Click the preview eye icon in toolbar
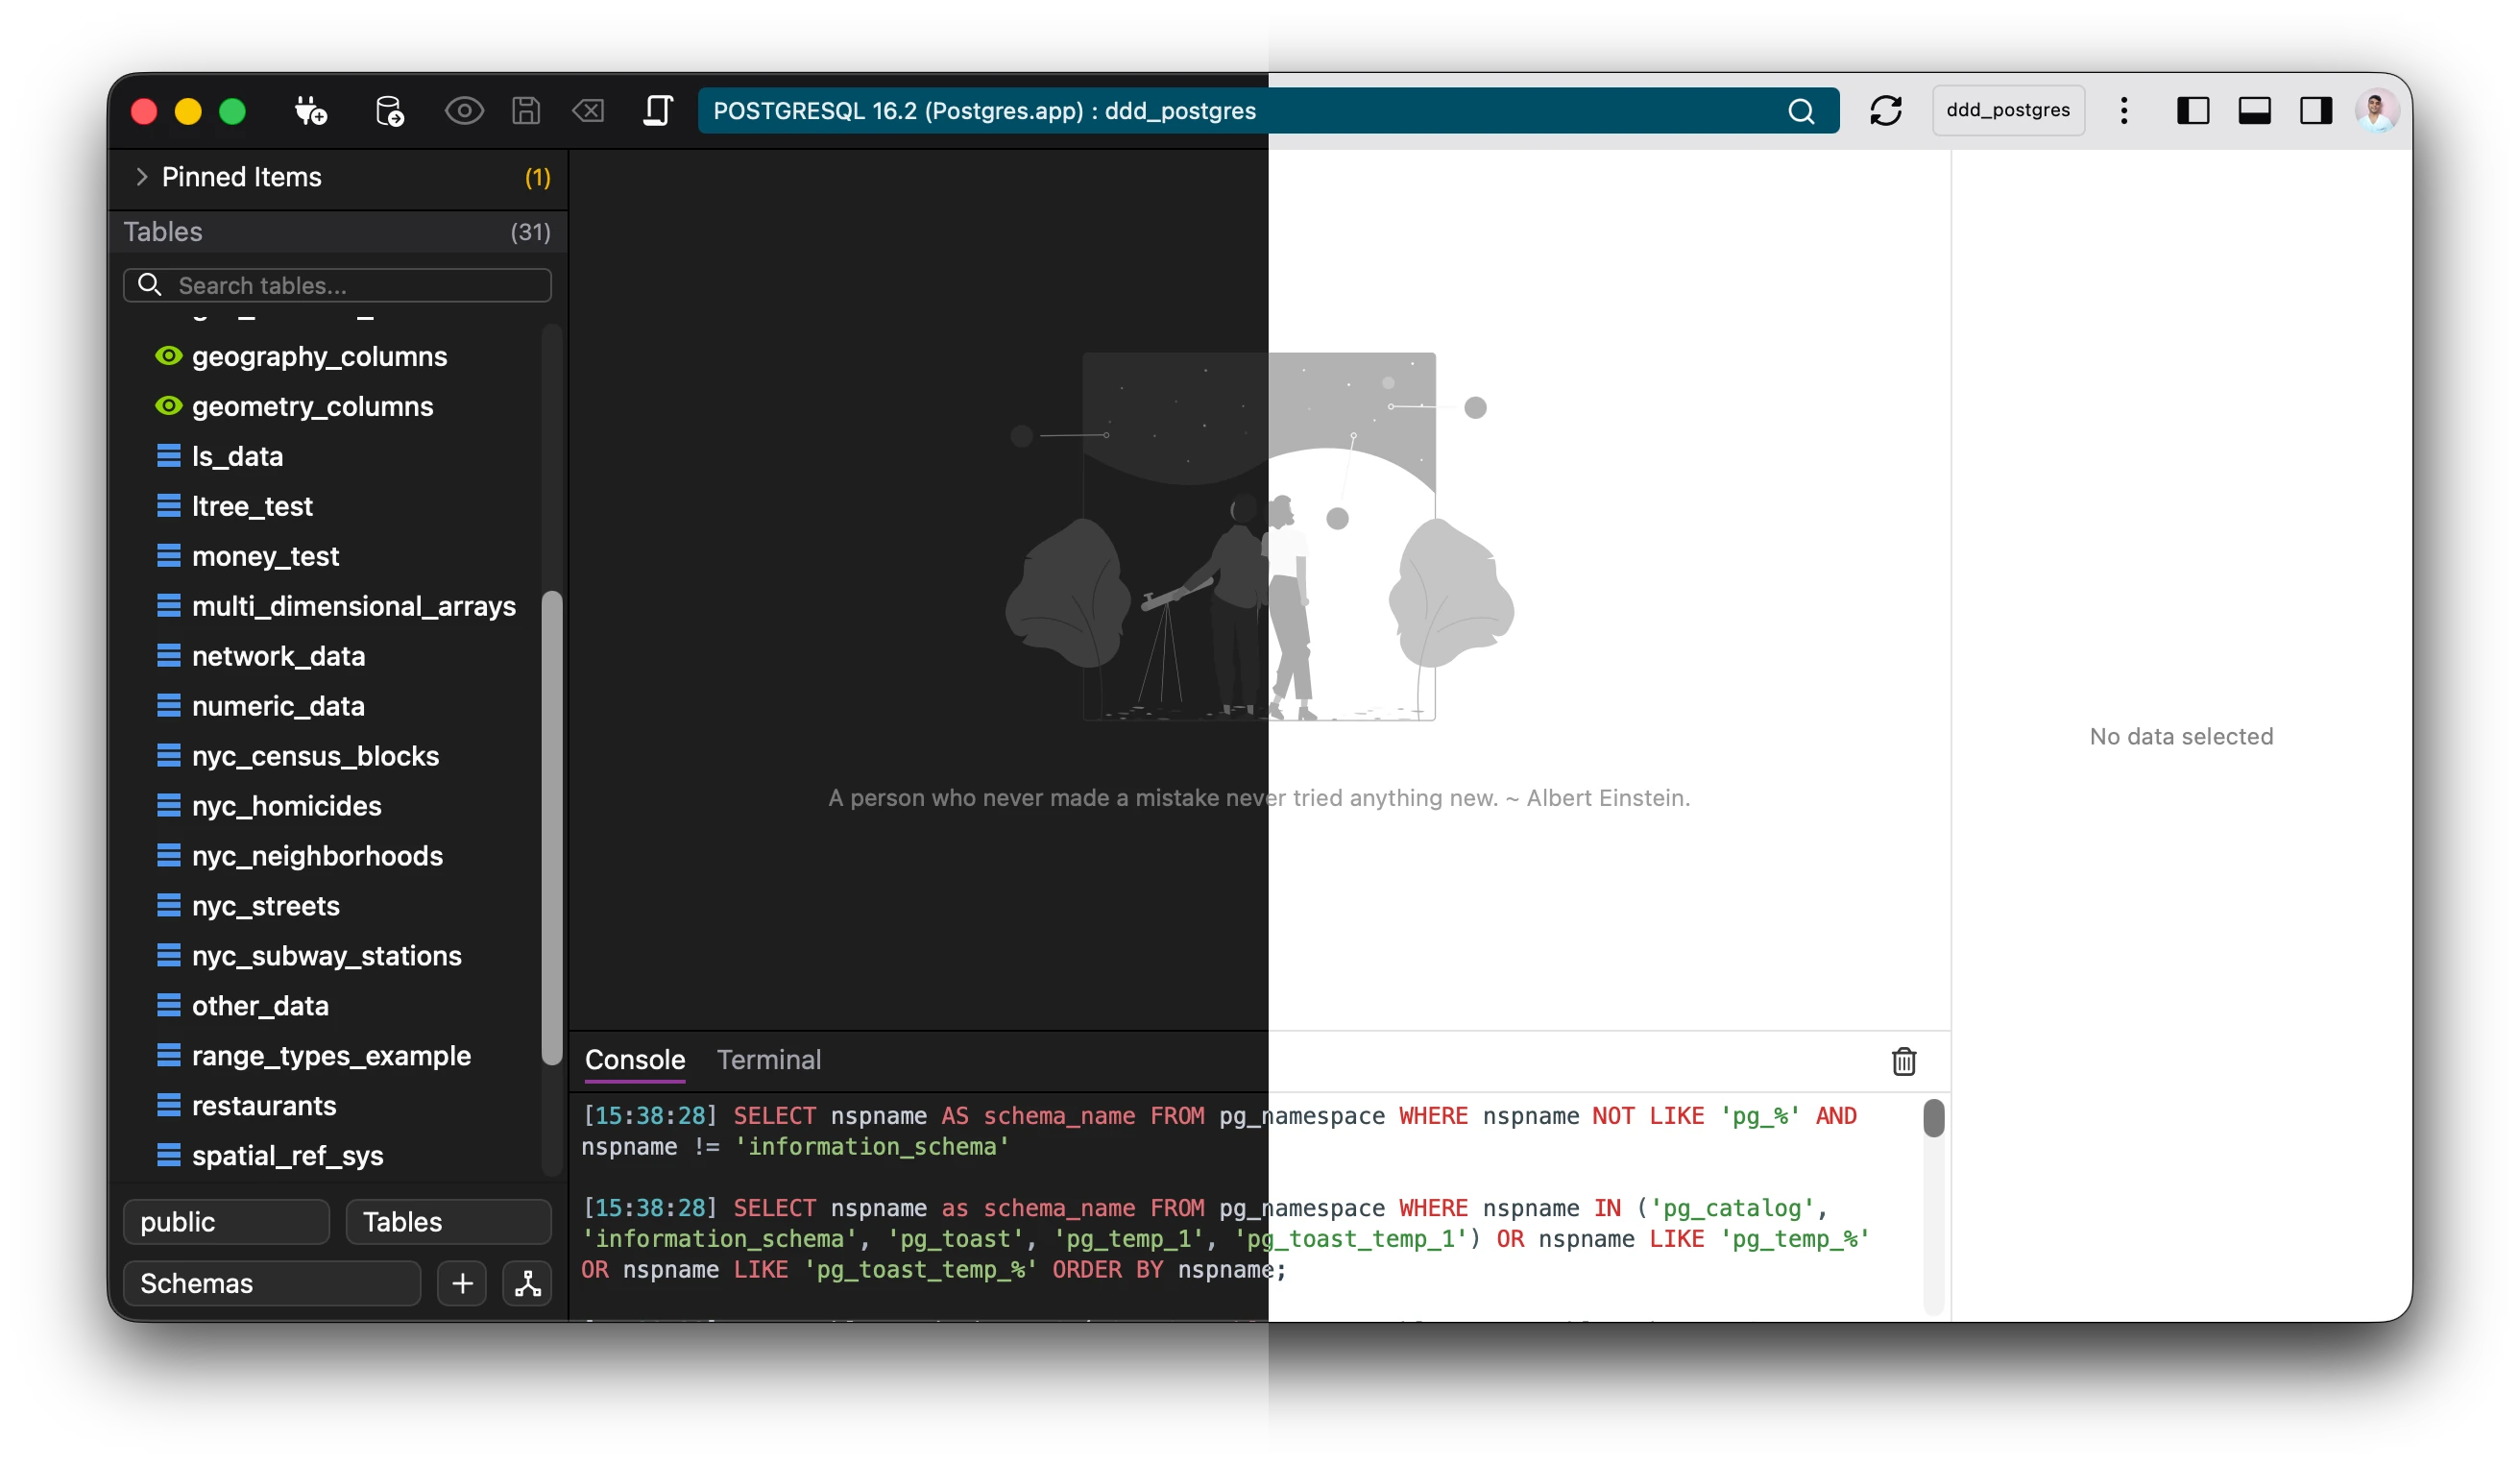The height and width of the screenshot is (1464, 2520). tap(463, 110)
